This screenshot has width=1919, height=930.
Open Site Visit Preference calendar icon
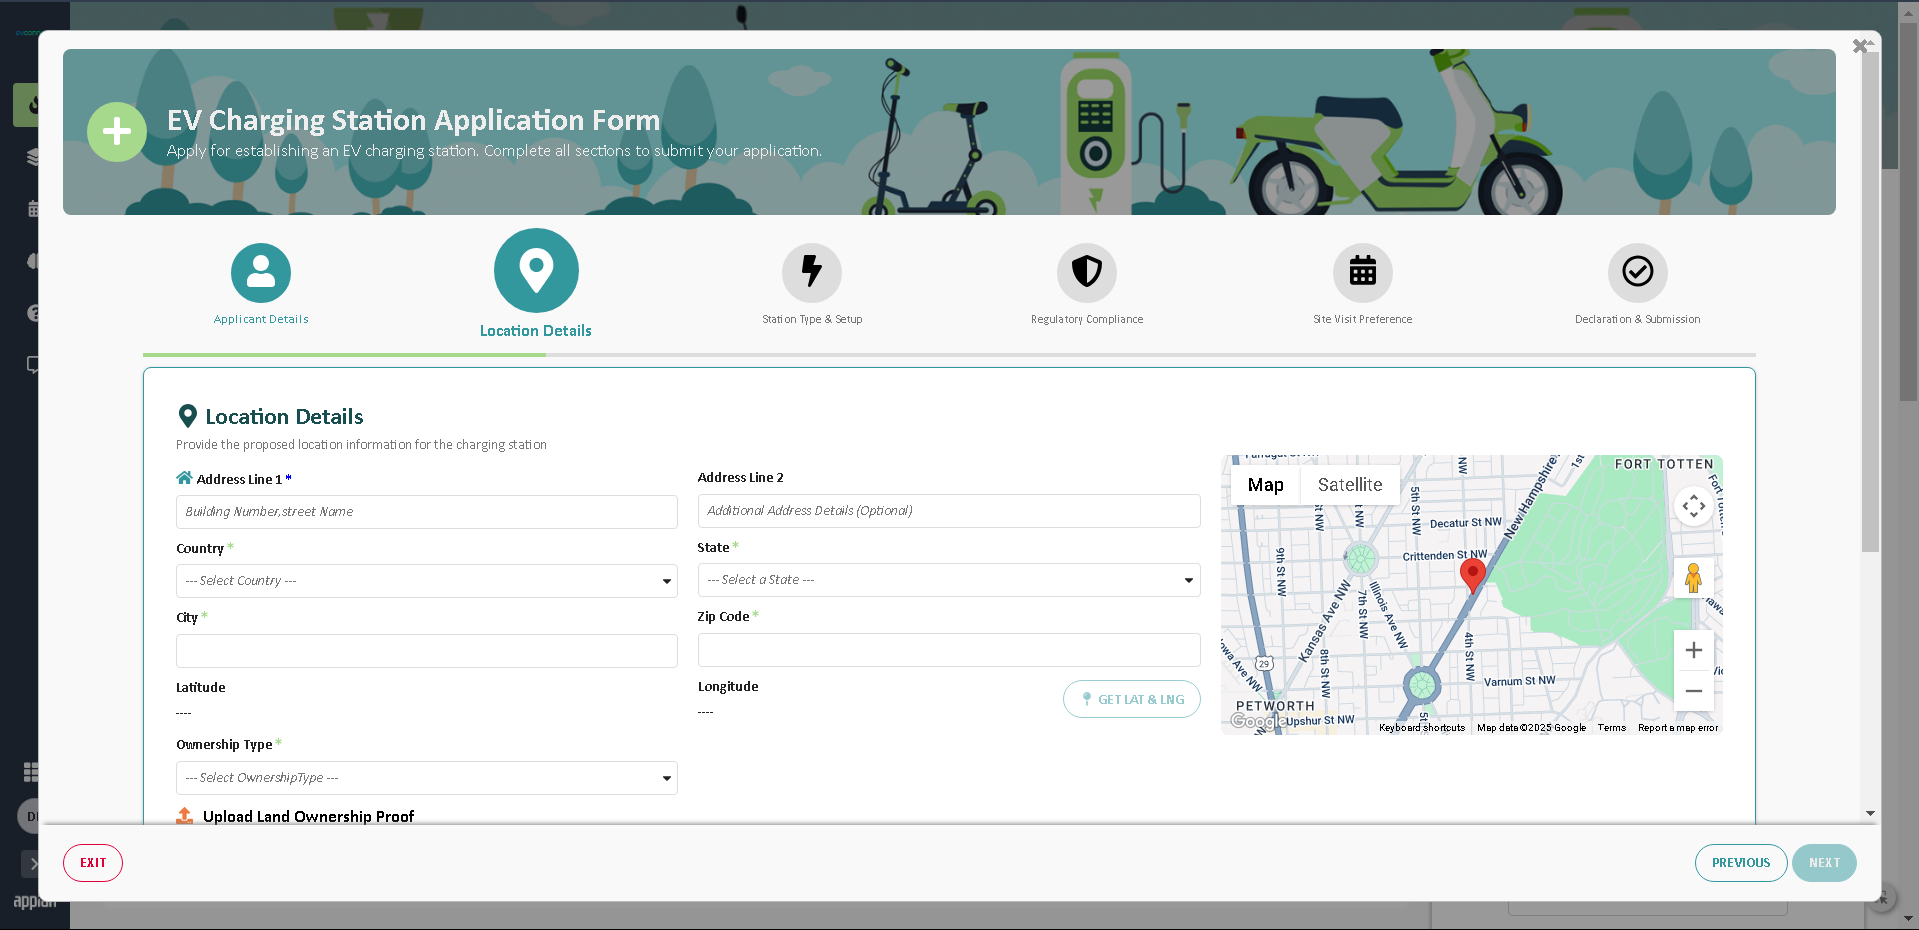[1362, 272]
